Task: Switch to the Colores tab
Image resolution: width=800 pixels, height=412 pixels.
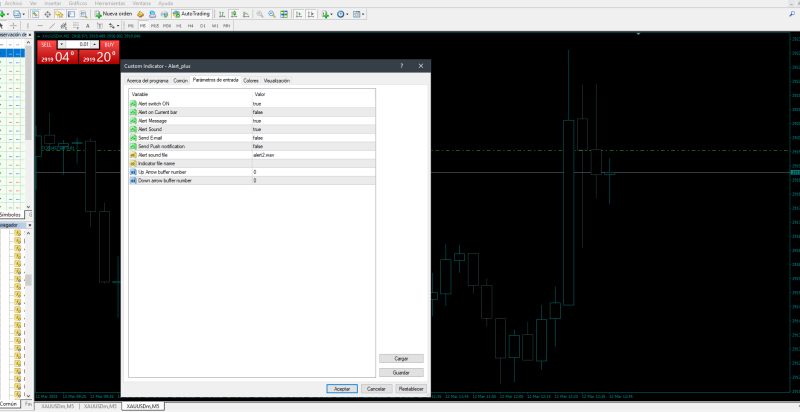Action: pos(250,80)
